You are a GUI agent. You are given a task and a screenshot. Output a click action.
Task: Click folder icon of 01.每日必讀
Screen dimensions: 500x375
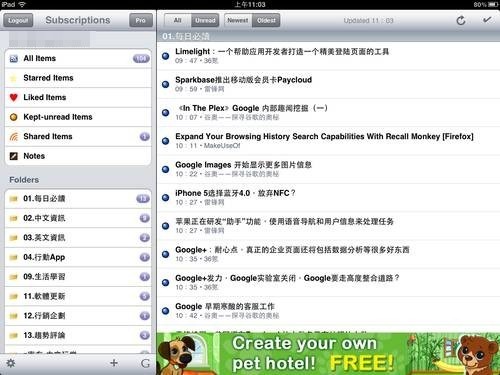click(x=14, y=199)
